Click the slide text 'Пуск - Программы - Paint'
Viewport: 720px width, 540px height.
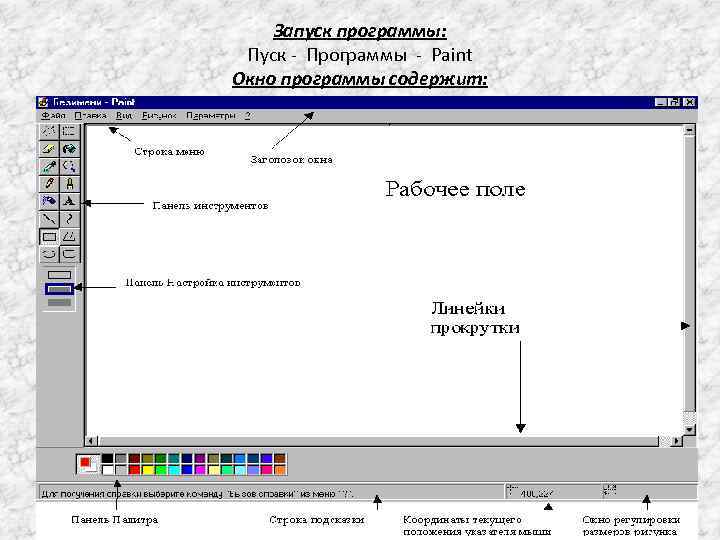[x=360, y=55]
